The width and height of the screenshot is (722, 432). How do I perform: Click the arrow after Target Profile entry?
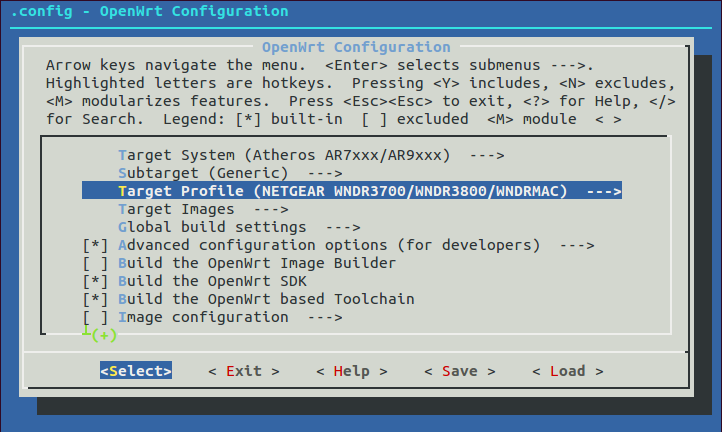tap(604, 191)
